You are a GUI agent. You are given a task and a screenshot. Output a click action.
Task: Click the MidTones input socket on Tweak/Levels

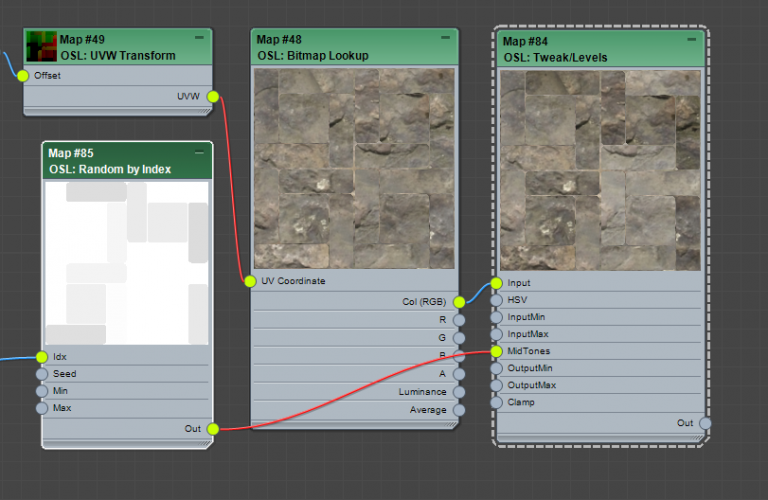(496, 351)
